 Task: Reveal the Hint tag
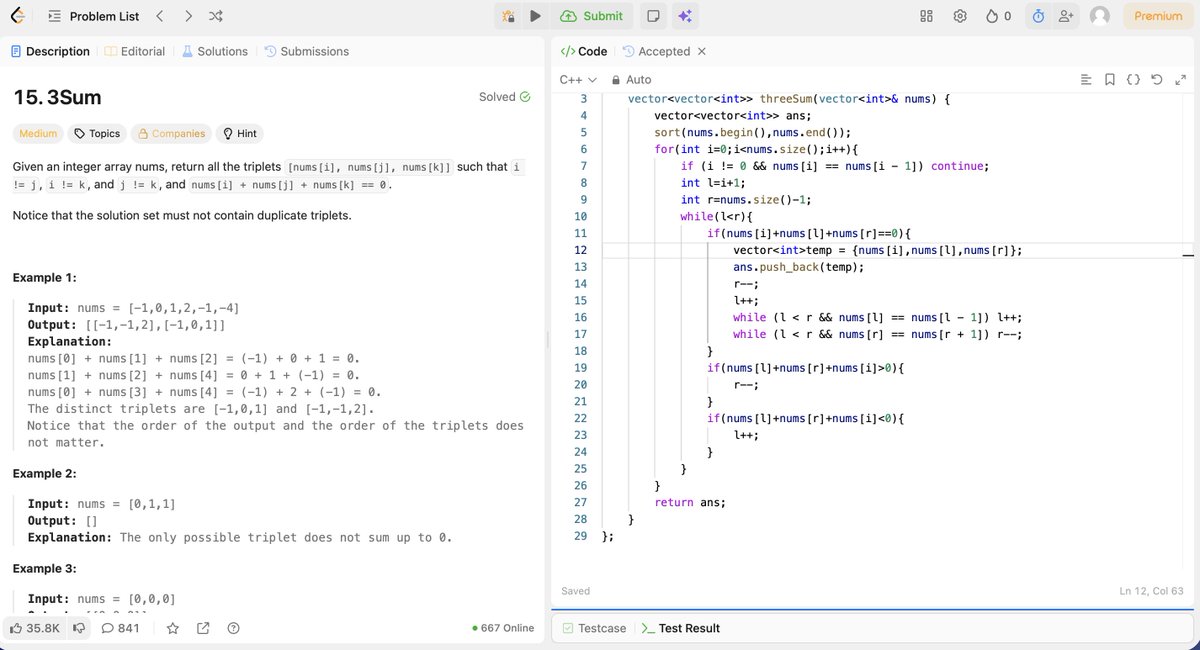240,133
